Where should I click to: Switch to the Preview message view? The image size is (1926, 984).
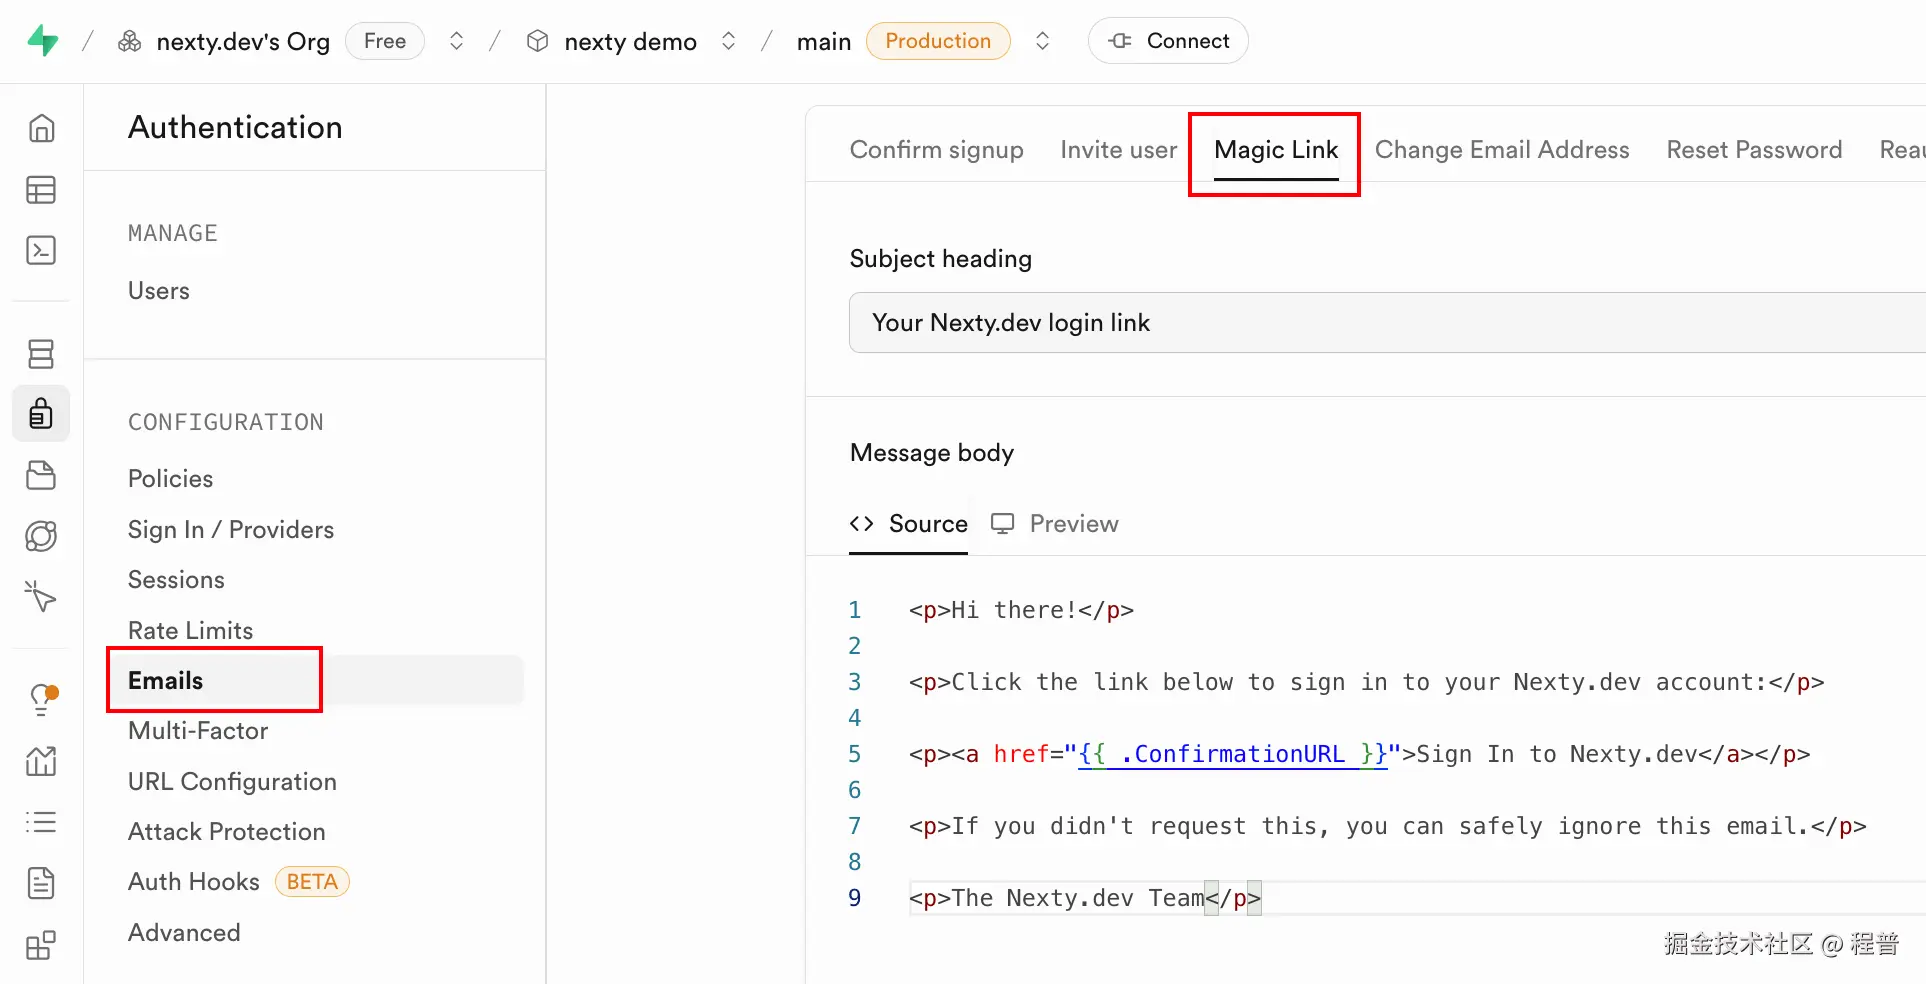[x=1055, y=524]
